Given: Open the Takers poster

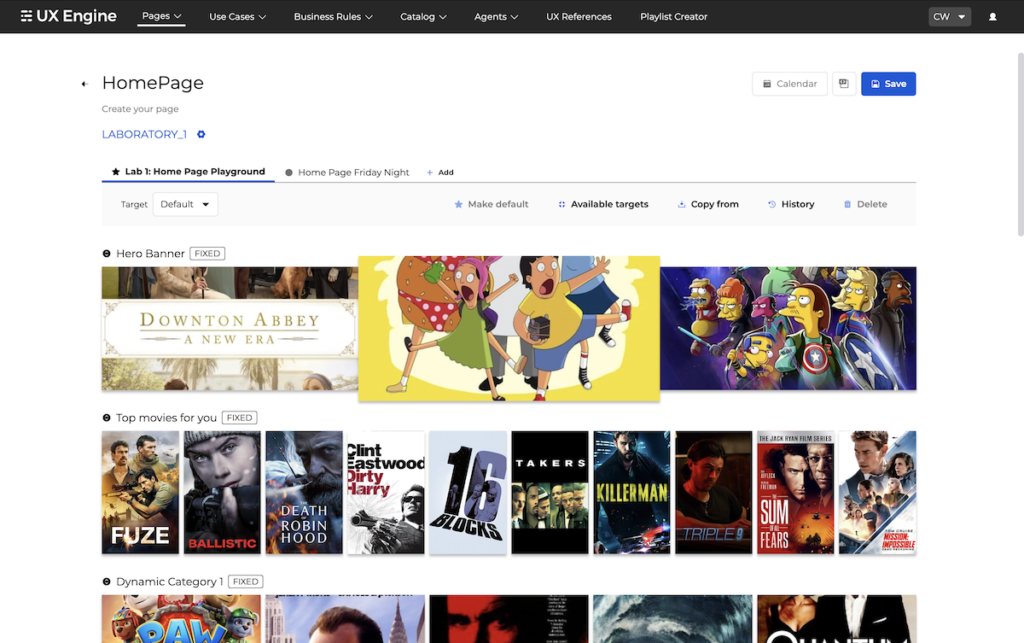Looking at the screenshot, I should [x=550, y=492].
